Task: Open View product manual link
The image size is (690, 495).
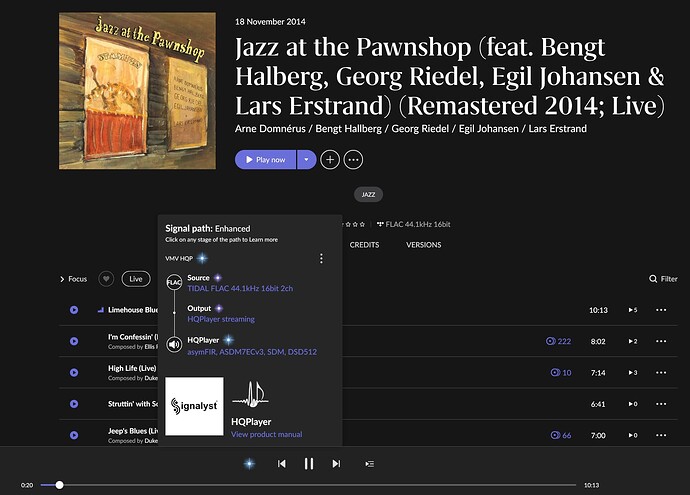Action: point(267,434)
